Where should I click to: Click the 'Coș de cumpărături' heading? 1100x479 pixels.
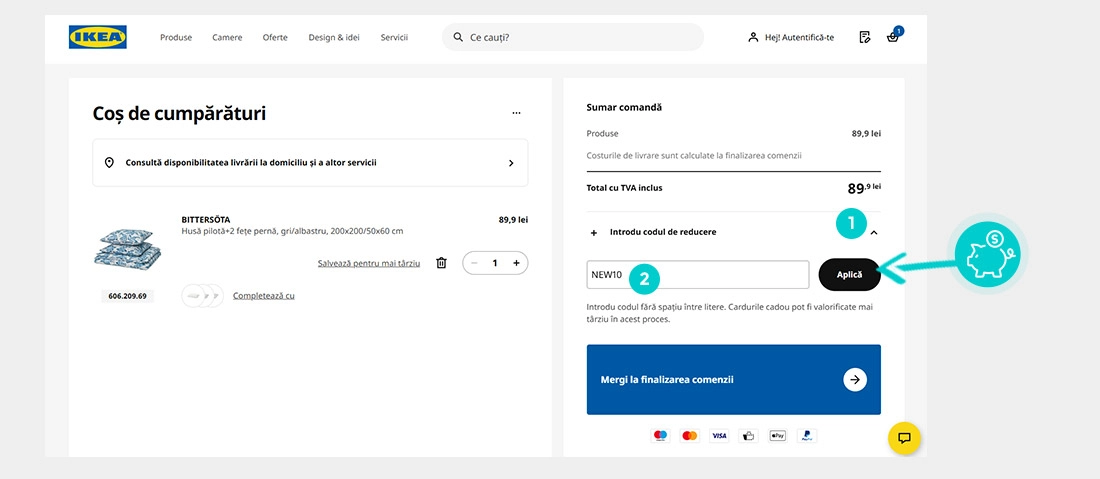click(x=180, y=114)
